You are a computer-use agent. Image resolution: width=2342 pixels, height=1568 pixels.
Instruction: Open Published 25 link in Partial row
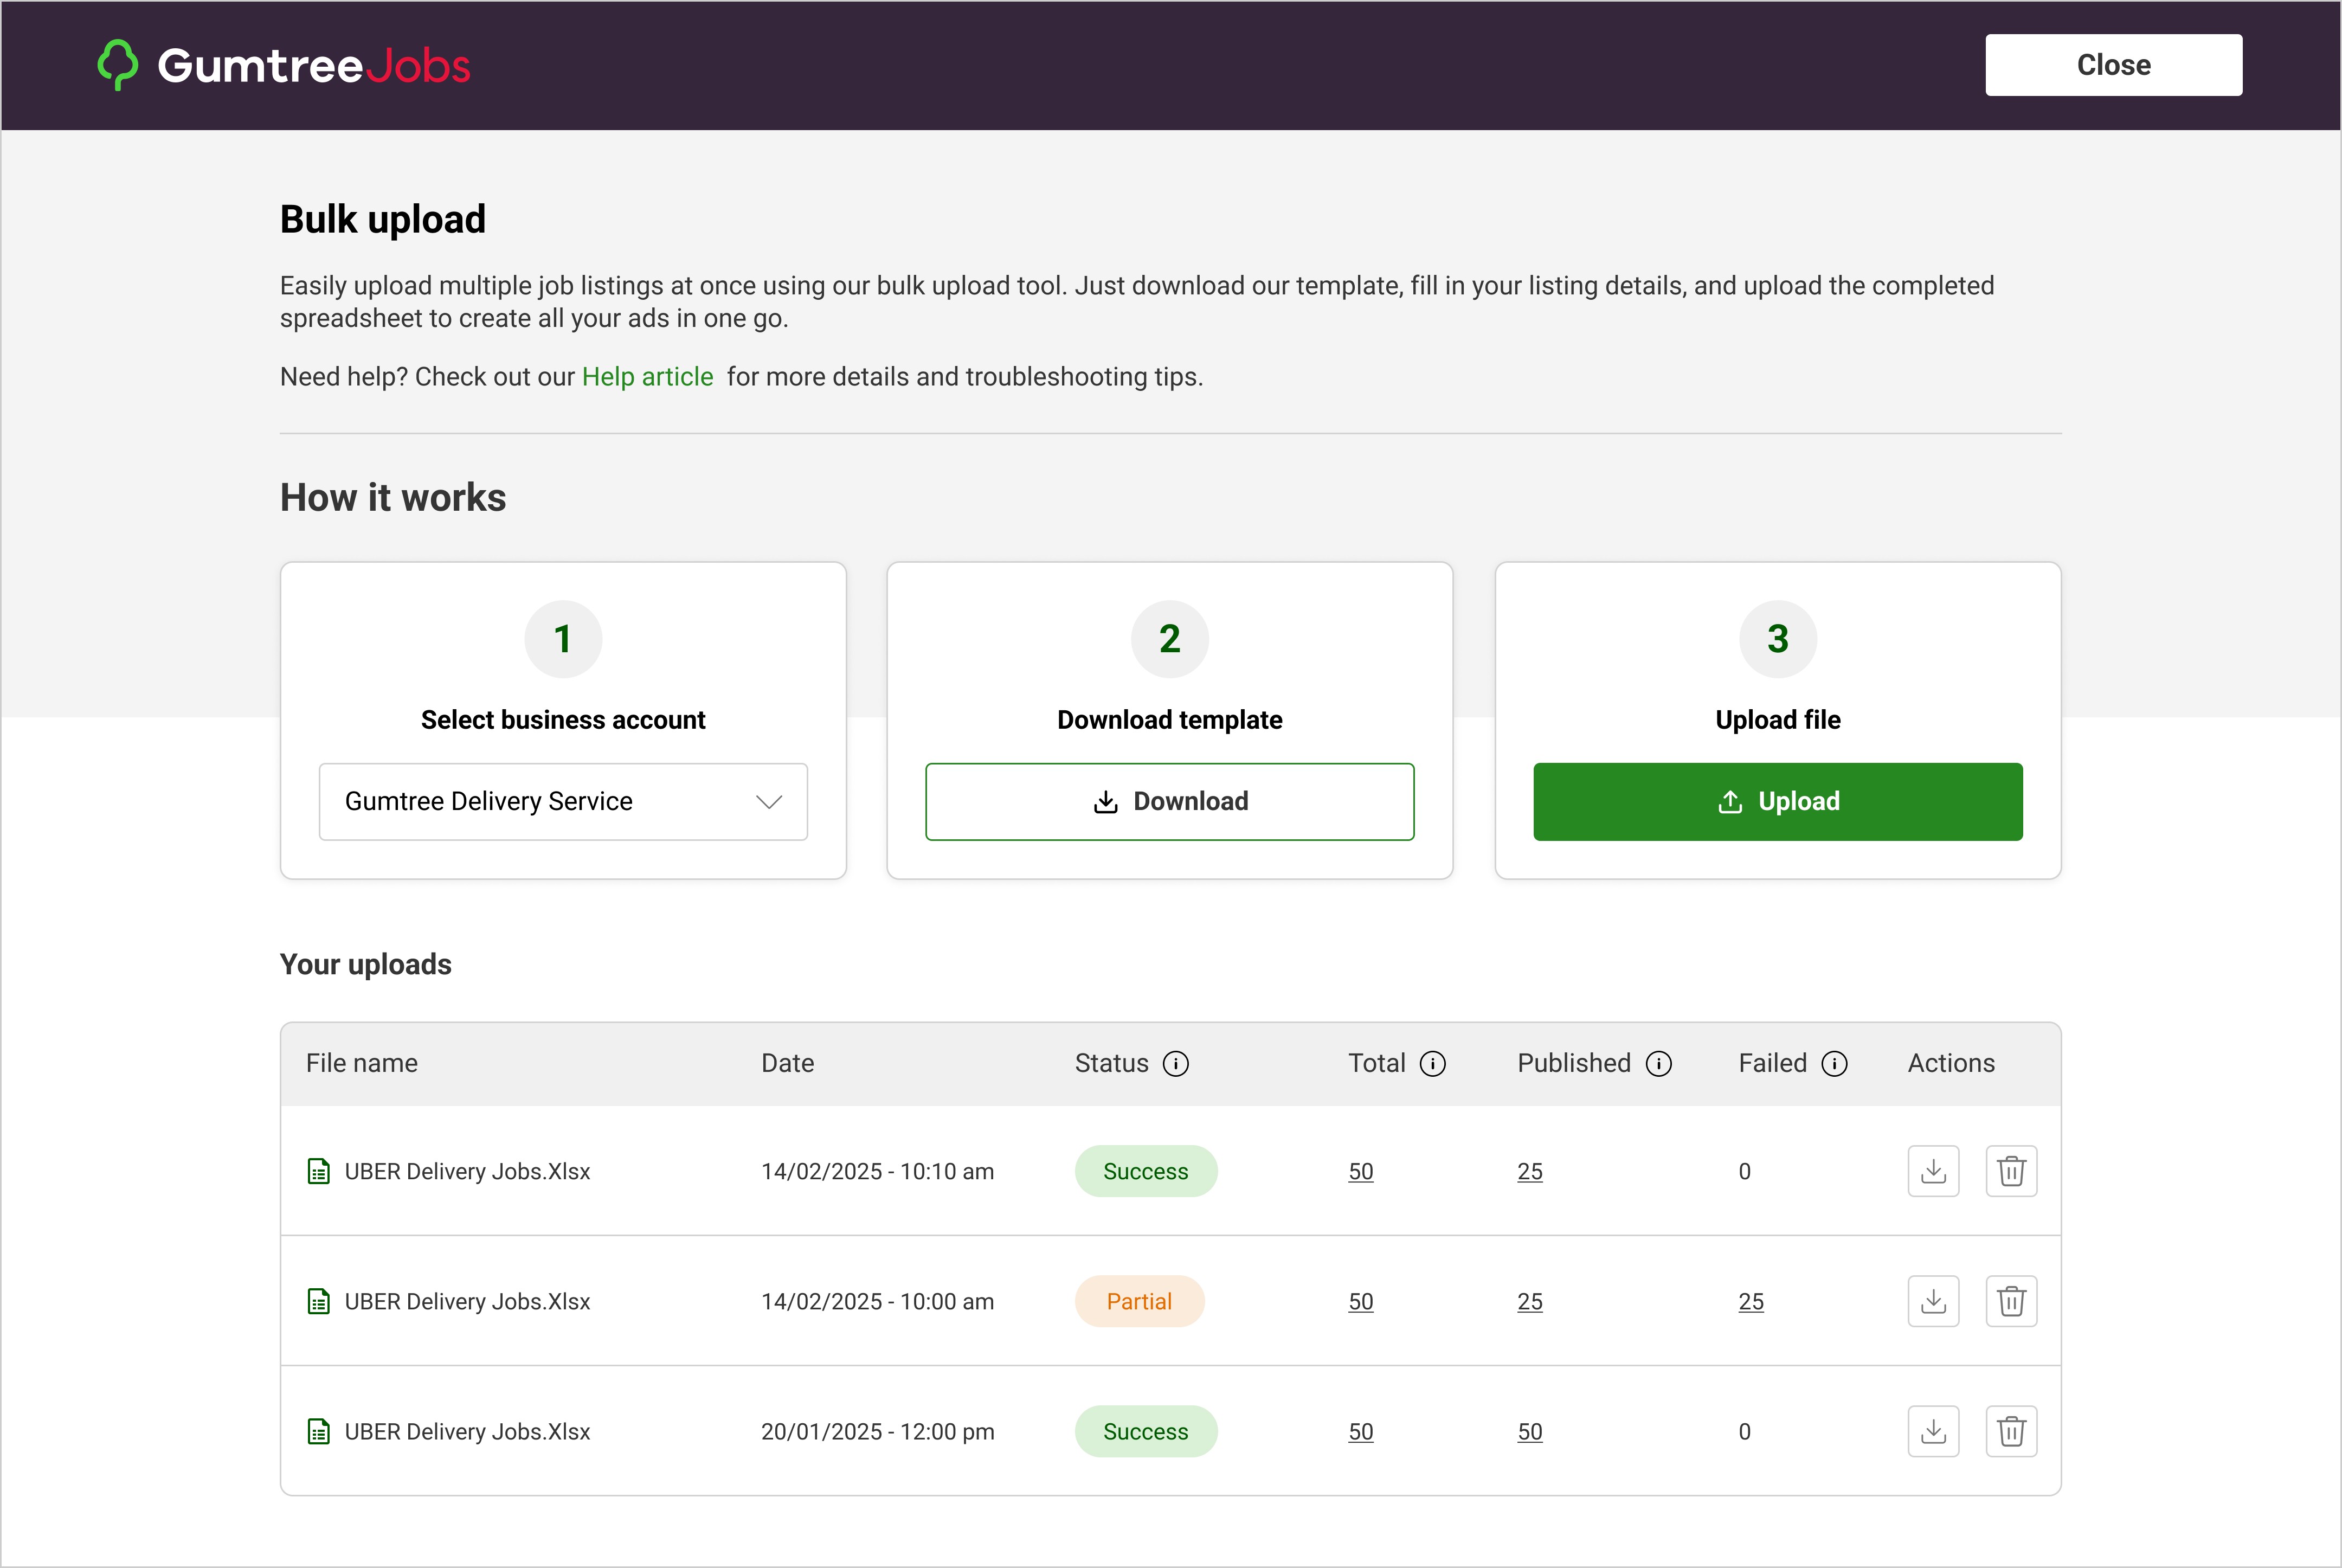(x=1530, y=1301)
